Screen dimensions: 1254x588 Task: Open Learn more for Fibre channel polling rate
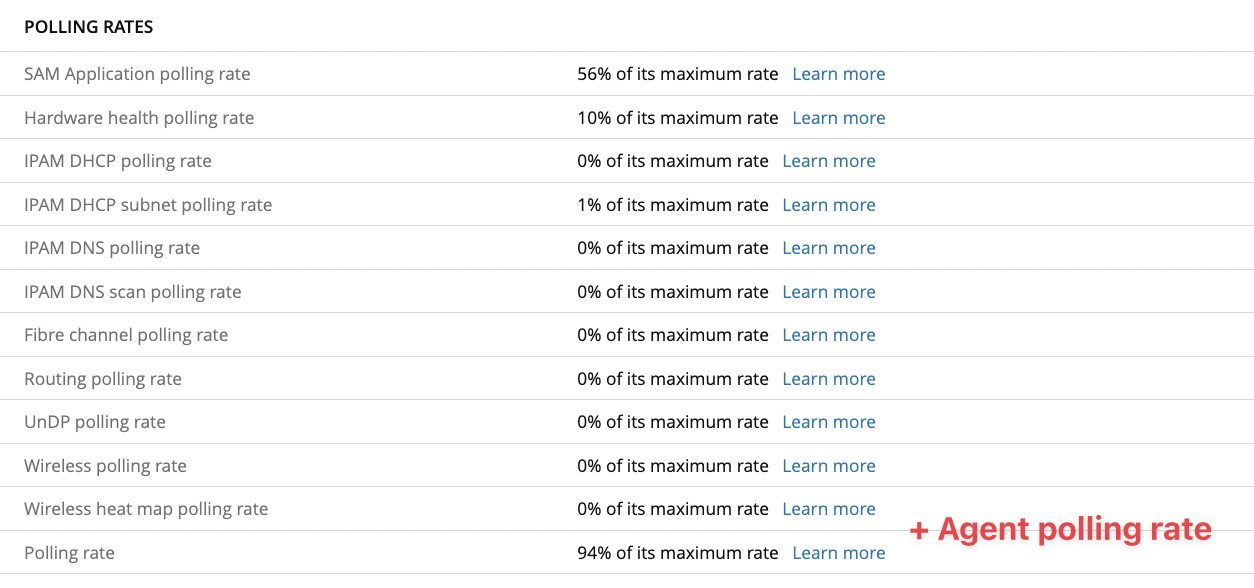[828, 335]
